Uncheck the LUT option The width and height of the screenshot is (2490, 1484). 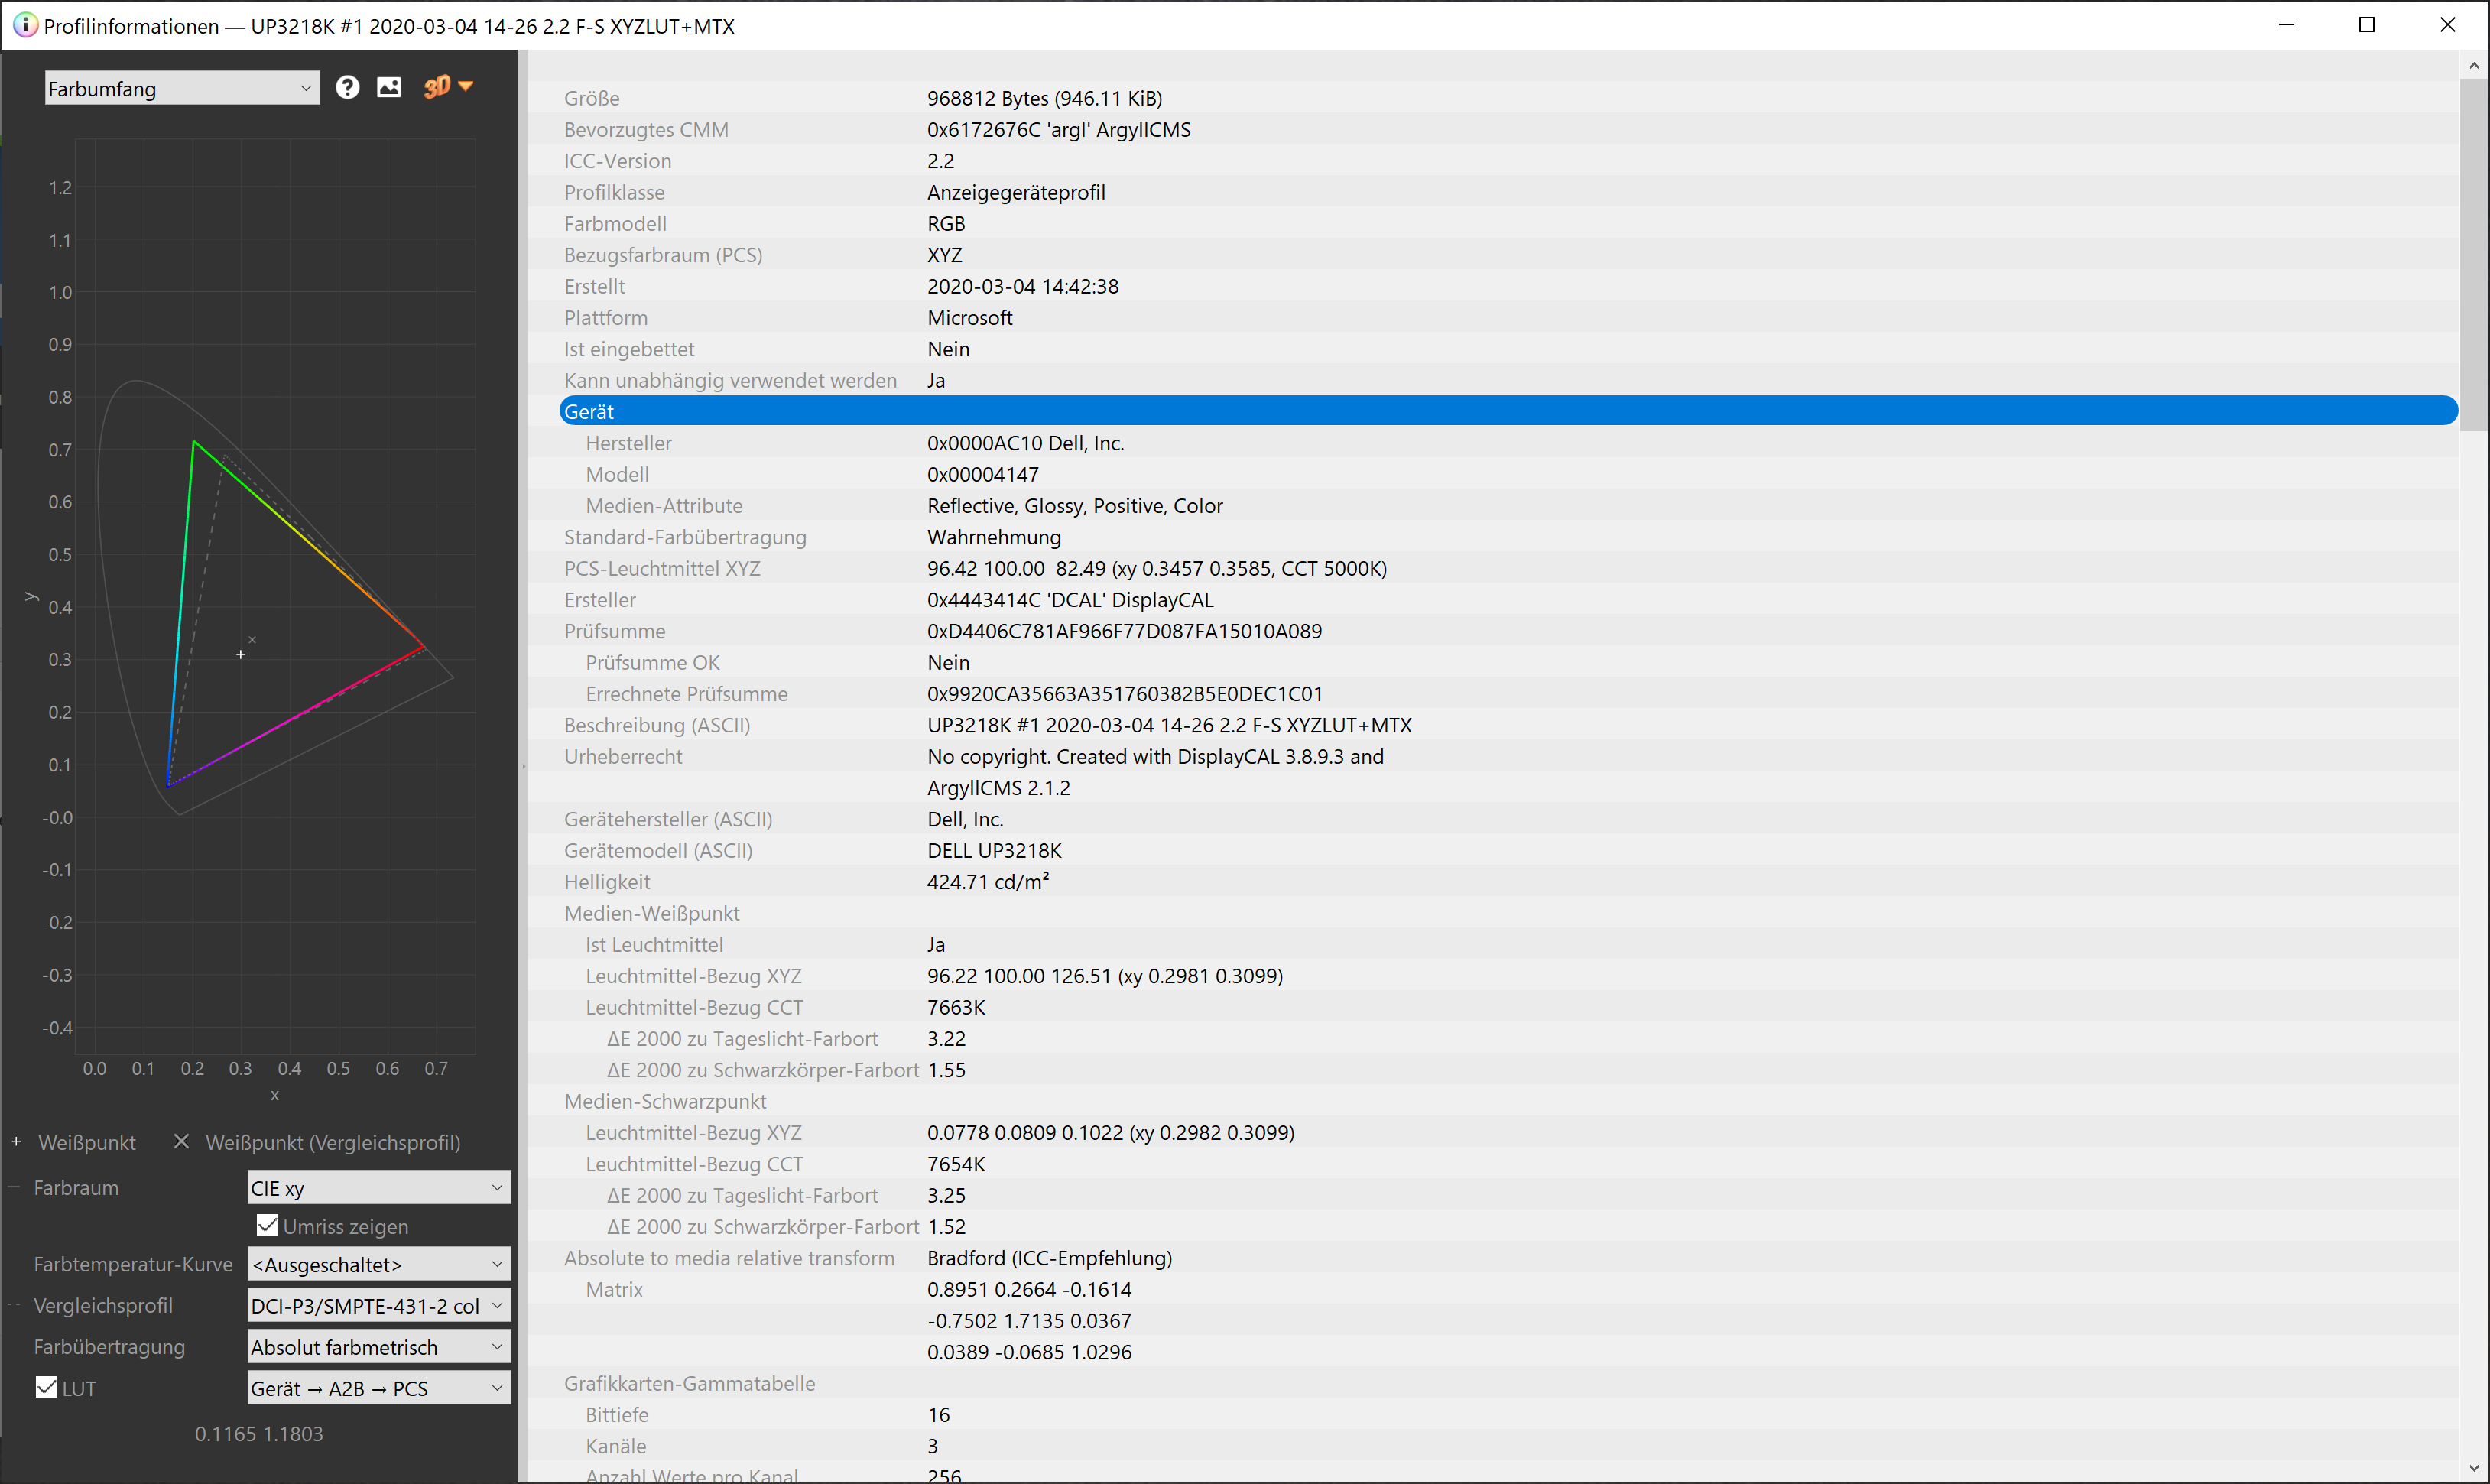point(46,1387)
